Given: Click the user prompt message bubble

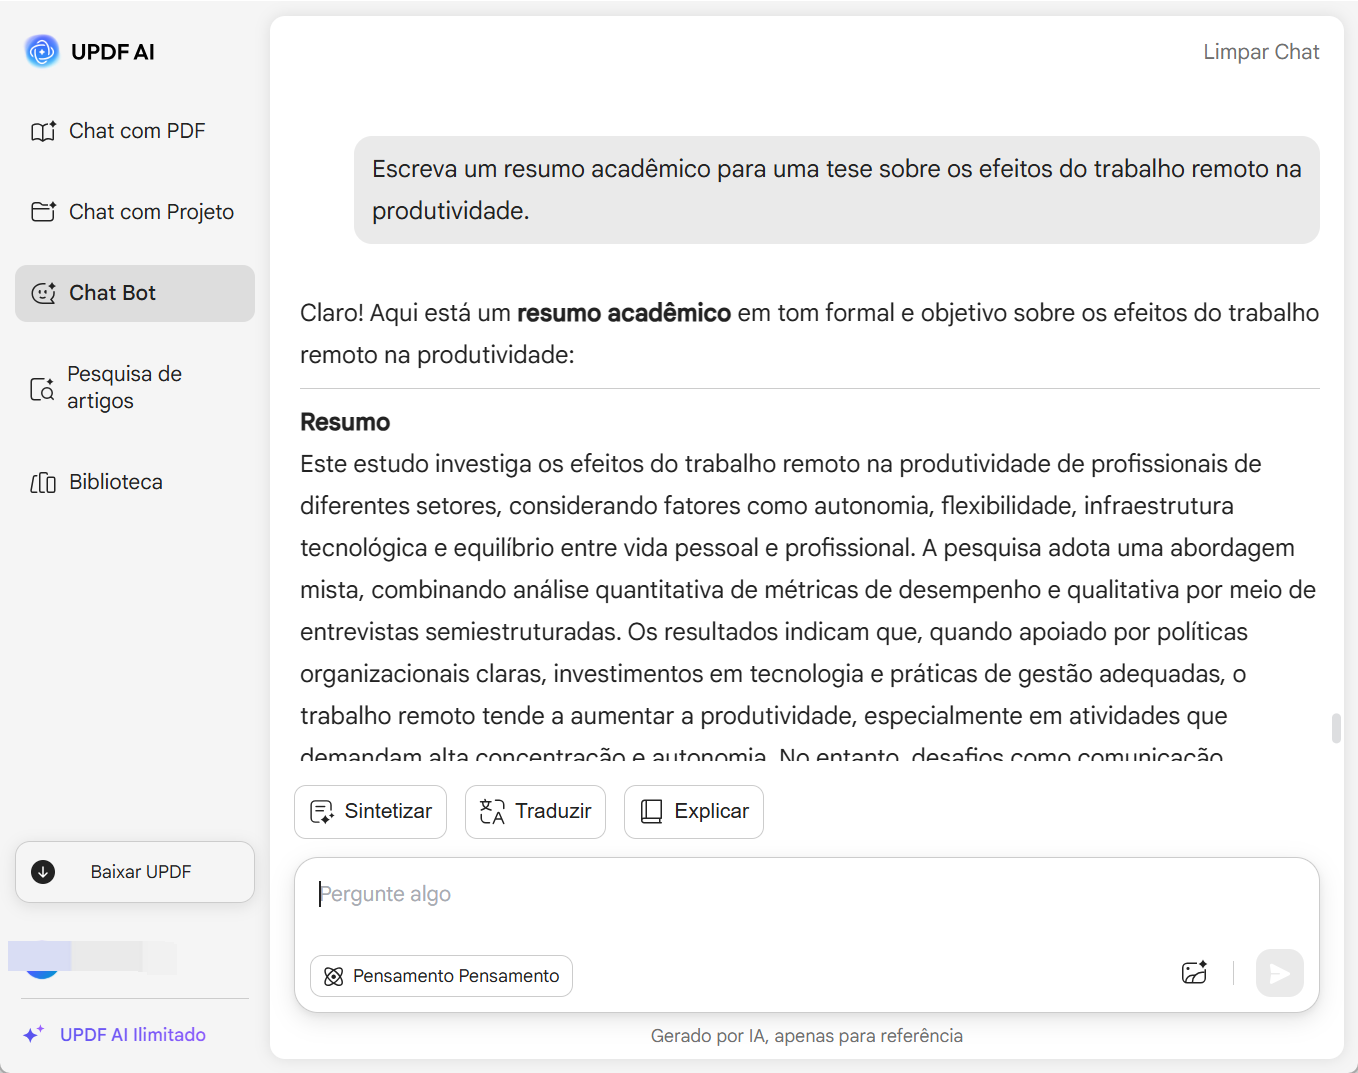Looking at the screenshot, I should click(x=837, y=190).
